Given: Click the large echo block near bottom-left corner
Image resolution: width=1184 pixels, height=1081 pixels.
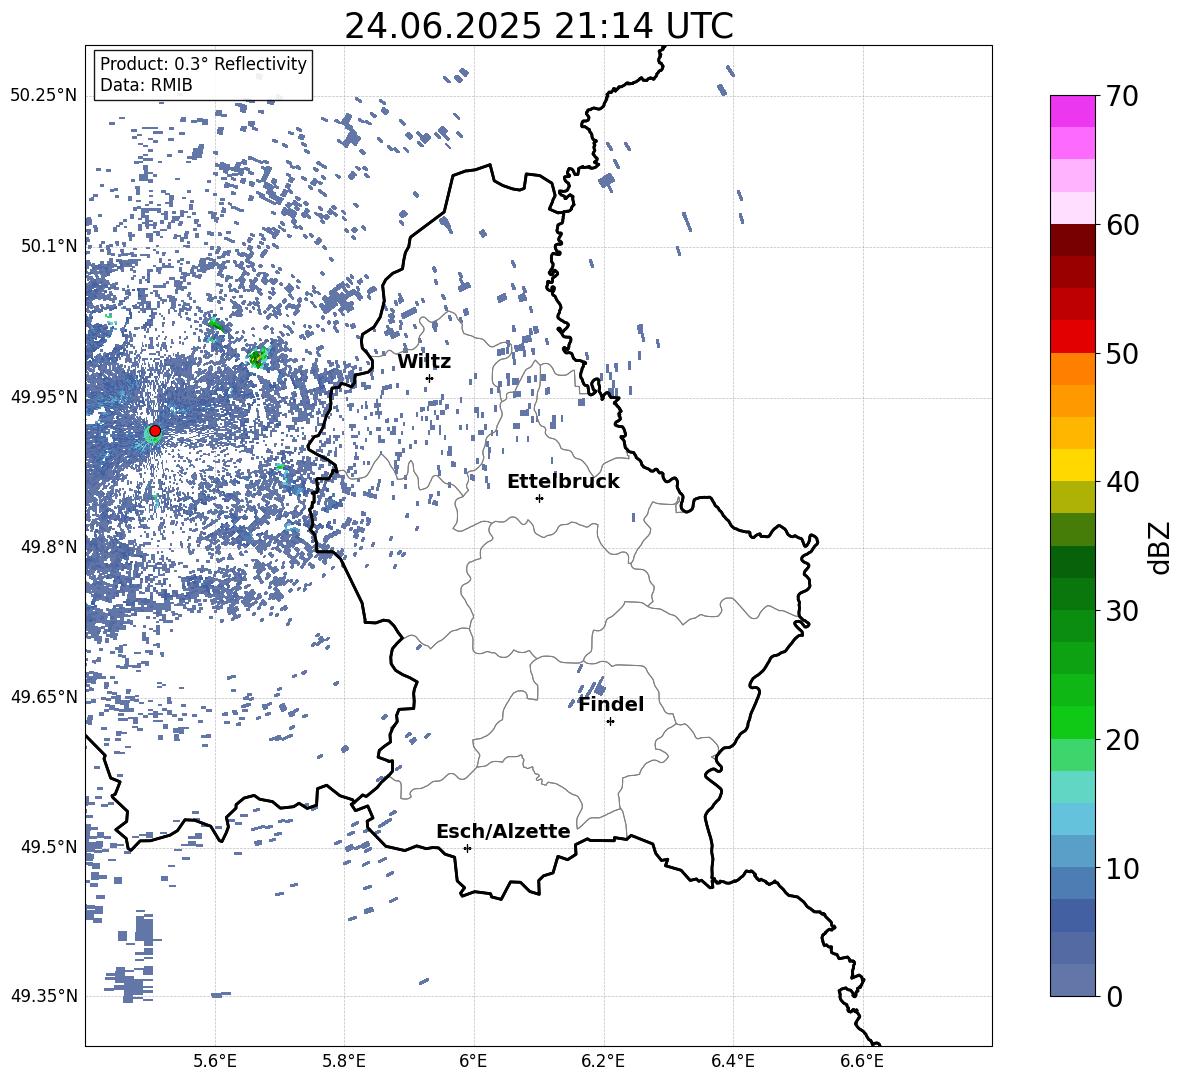Looking at the screenshot, I should click(x=131, y=984).
